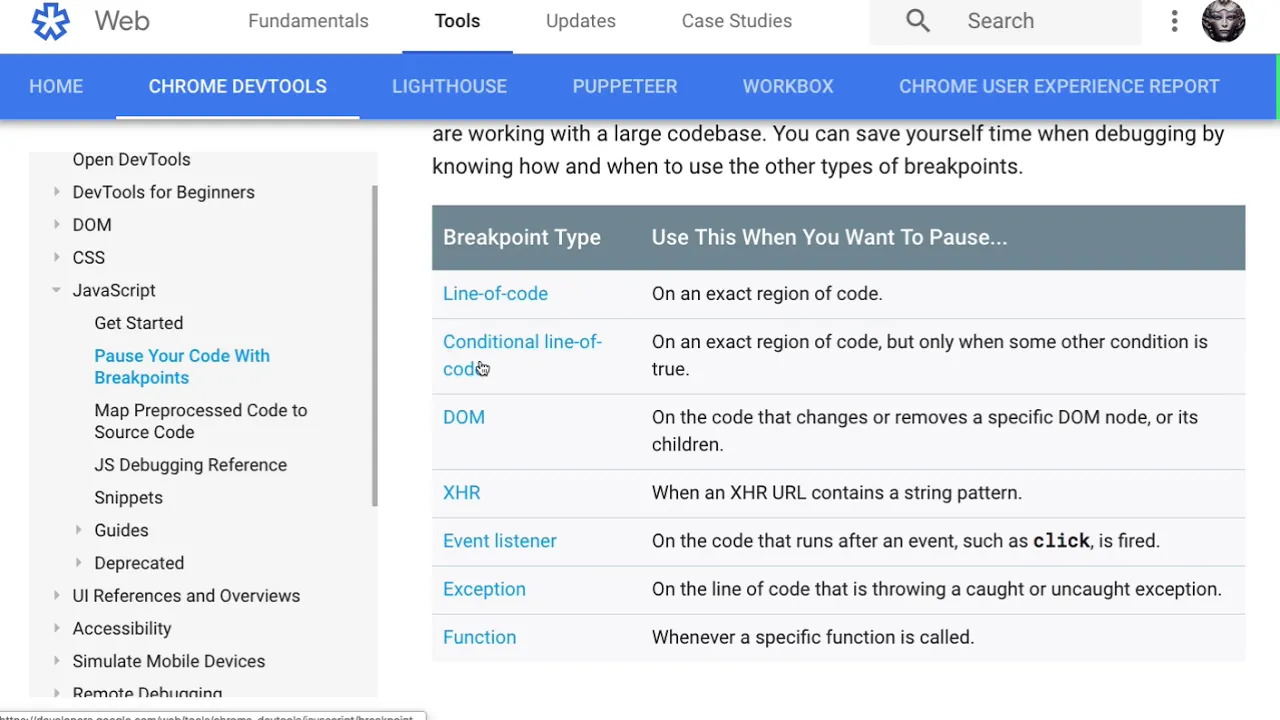This screenshot has height=720, width=1280.
Task: Open the Fundamentals top tab
Action: [308, 21]
